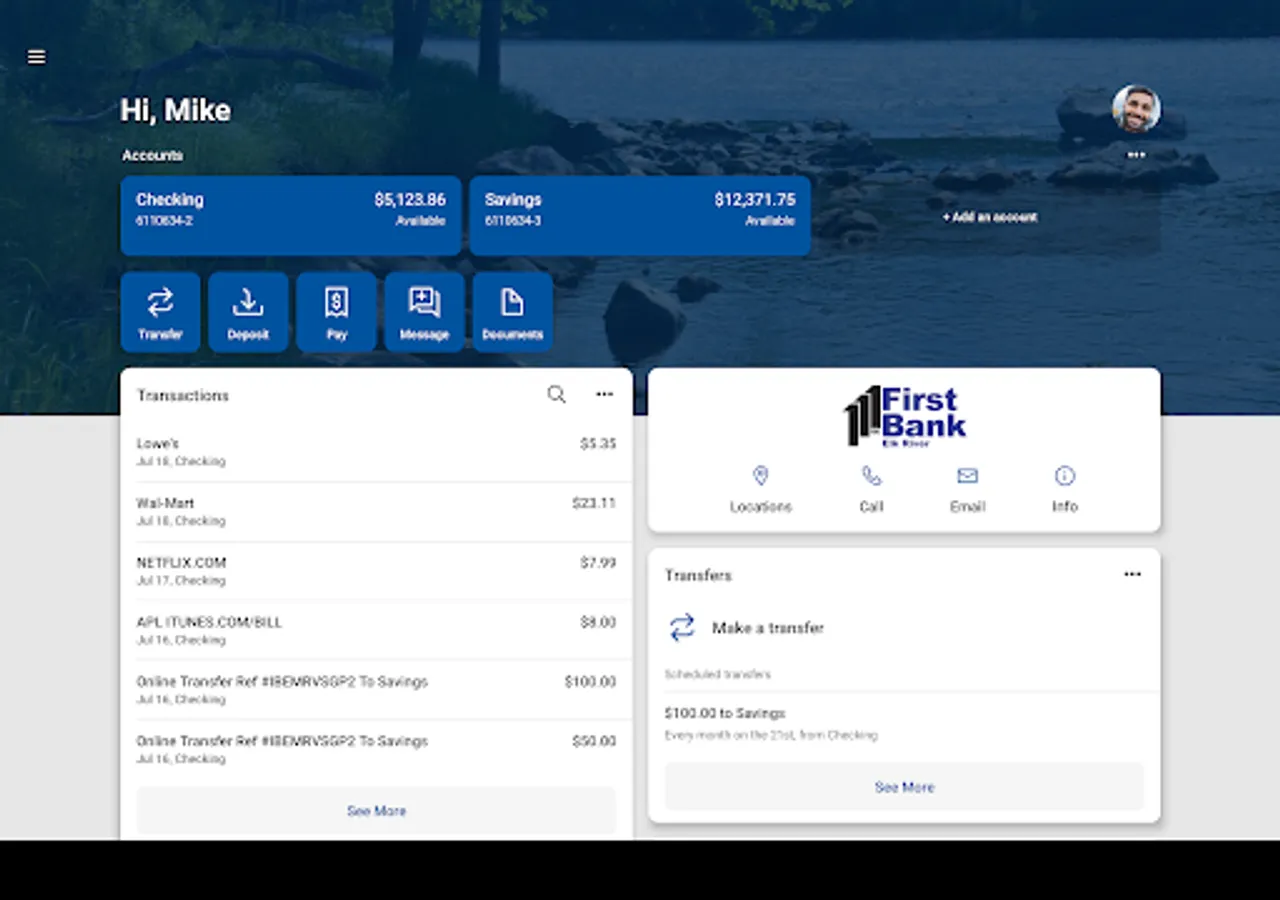Open the hamburger navigation menu
1280x900 pixels.
click(x=37, y=57)
